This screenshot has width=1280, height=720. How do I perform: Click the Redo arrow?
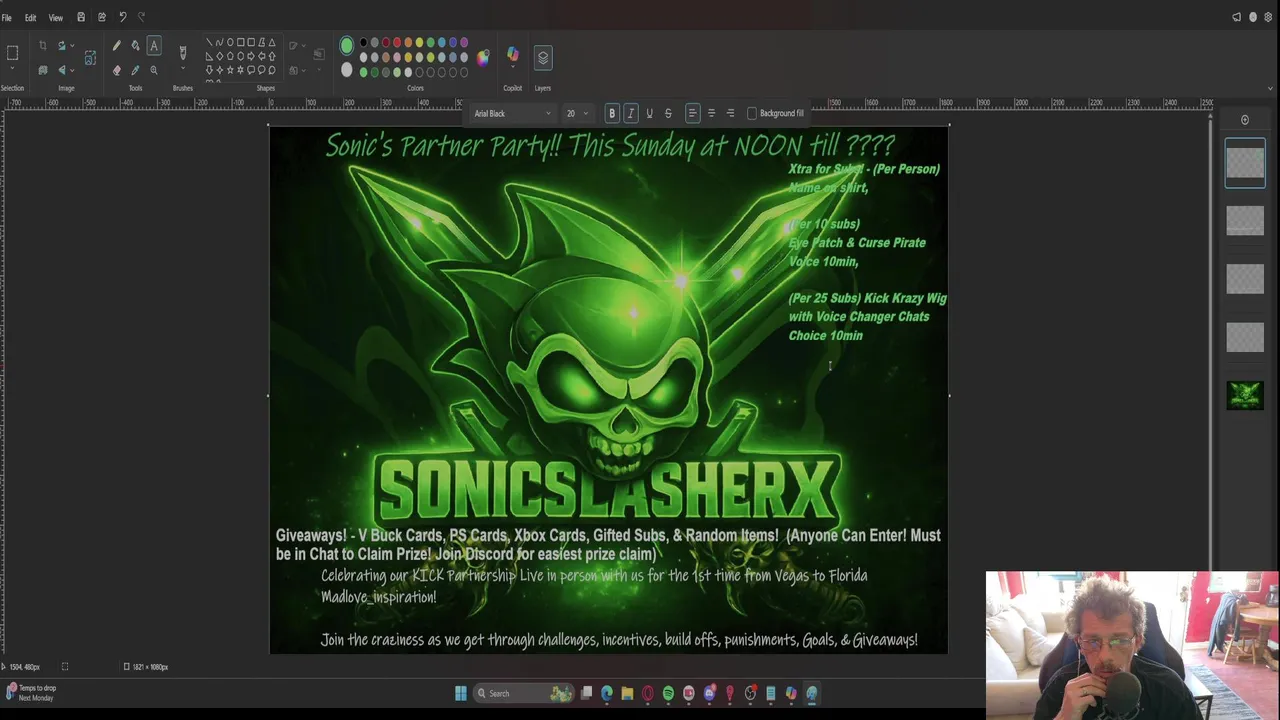141,17
